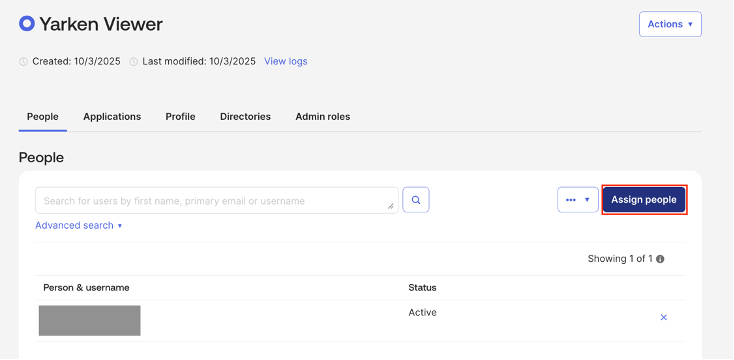Open the Applications tab

112,117
